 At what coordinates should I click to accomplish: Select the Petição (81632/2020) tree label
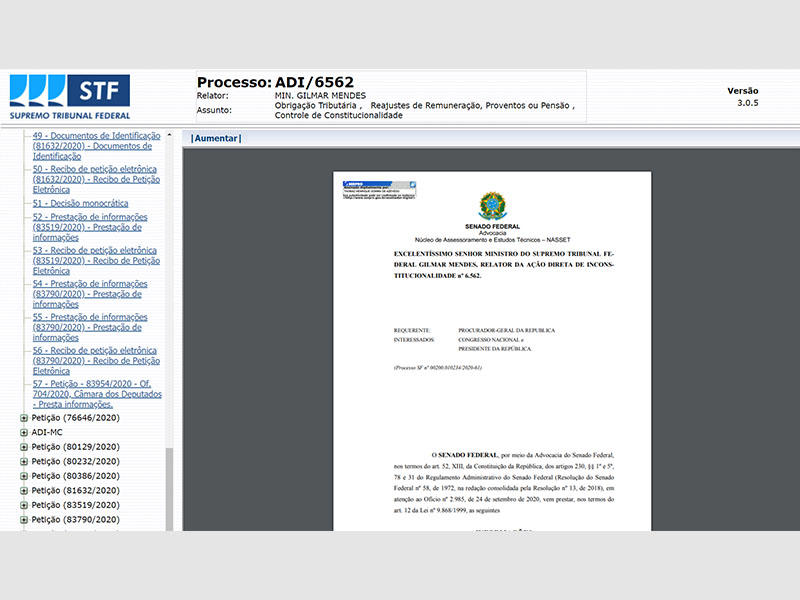click(76, 490)
